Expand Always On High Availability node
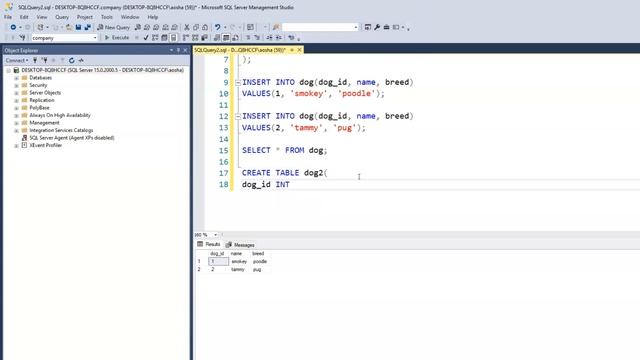The width and height of the screenshot is (640, 360). click(x=16, y=116)
